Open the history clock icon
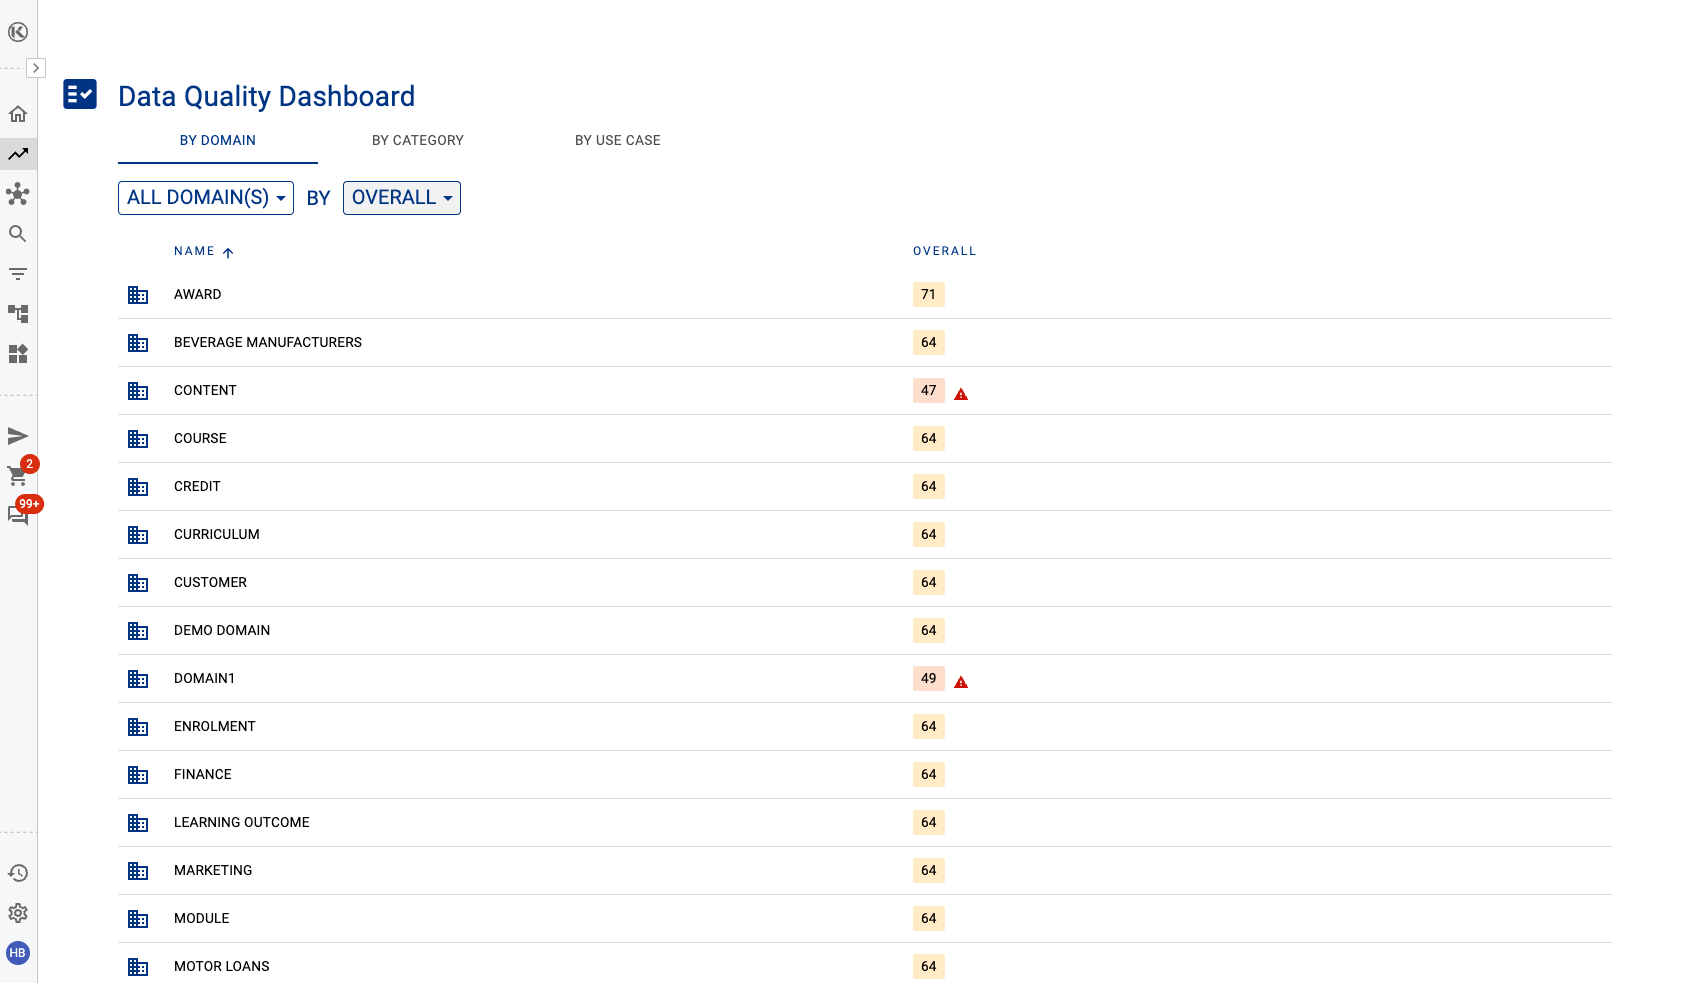This screenshot has width=1703, height=983. click(18, 873)
